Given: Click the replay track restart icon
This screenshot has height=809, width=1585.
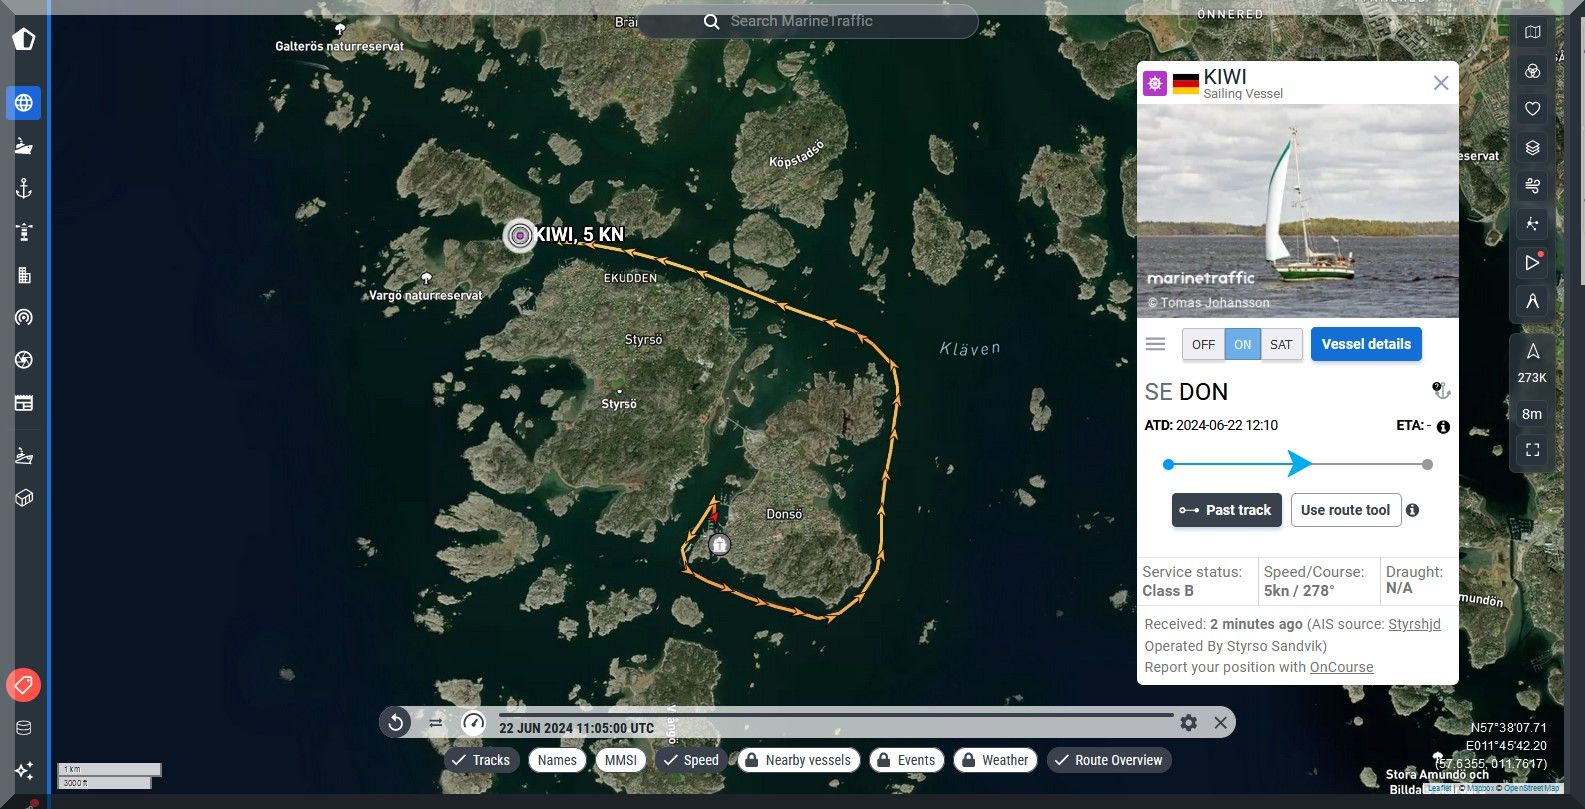Looking at the screenshot, I should [x=396, y=722].
